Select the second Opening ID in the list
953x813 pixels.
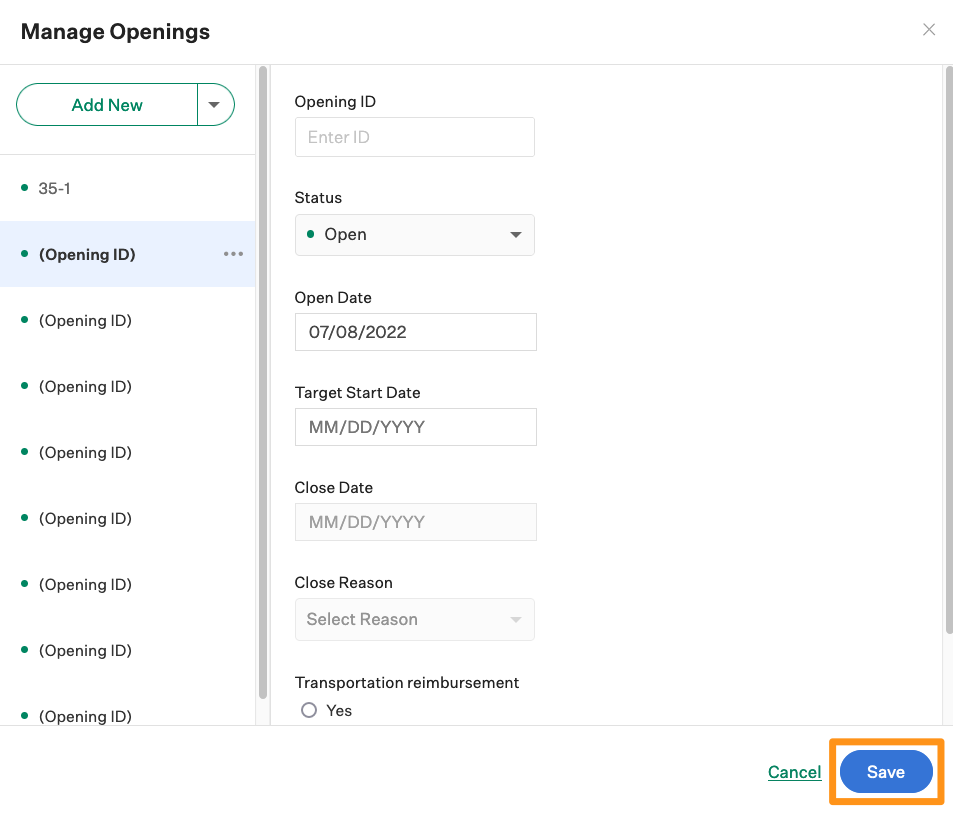87,320
